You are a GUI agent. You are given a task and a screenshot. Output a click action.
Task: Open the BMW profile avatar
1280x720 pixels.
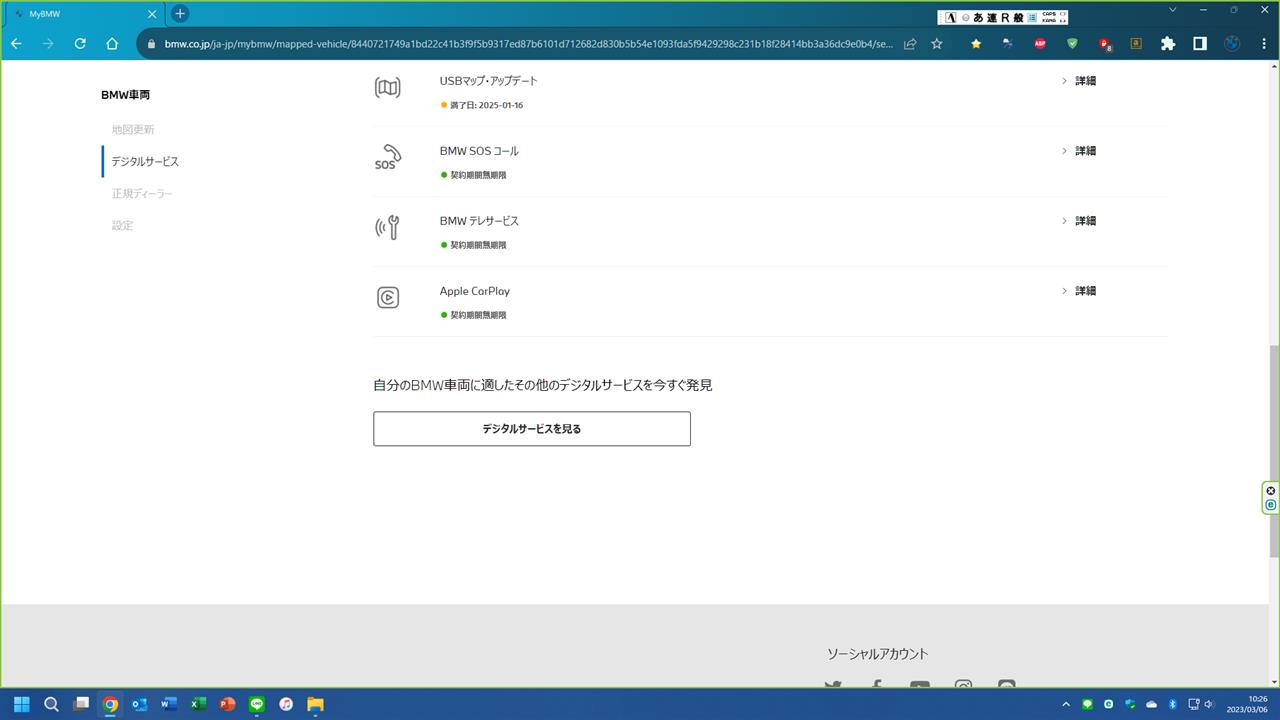coord(1232,44)
